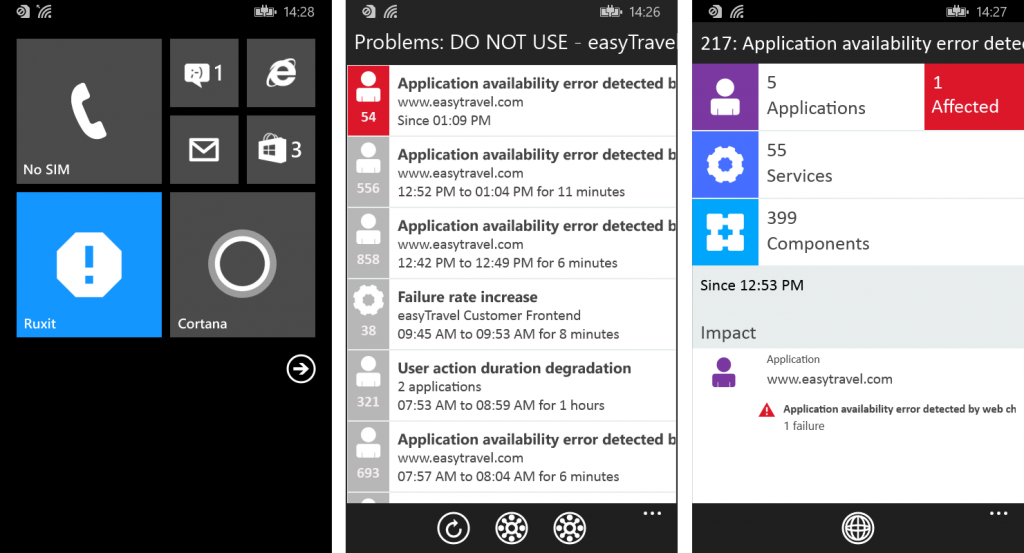
Task: Open the Messaging tile showing 1
Action: pyautogui.click(x=204, y=72)
